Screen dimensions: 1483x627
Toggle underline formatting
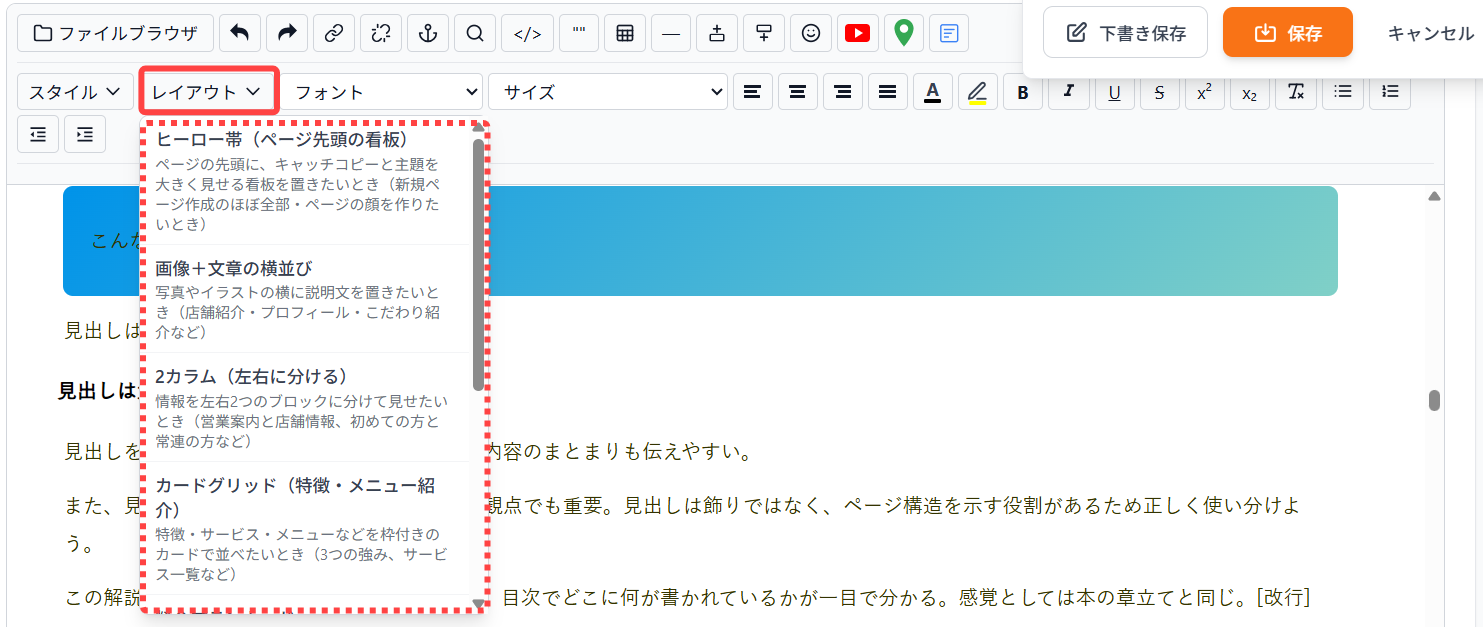pos(1114,92)
